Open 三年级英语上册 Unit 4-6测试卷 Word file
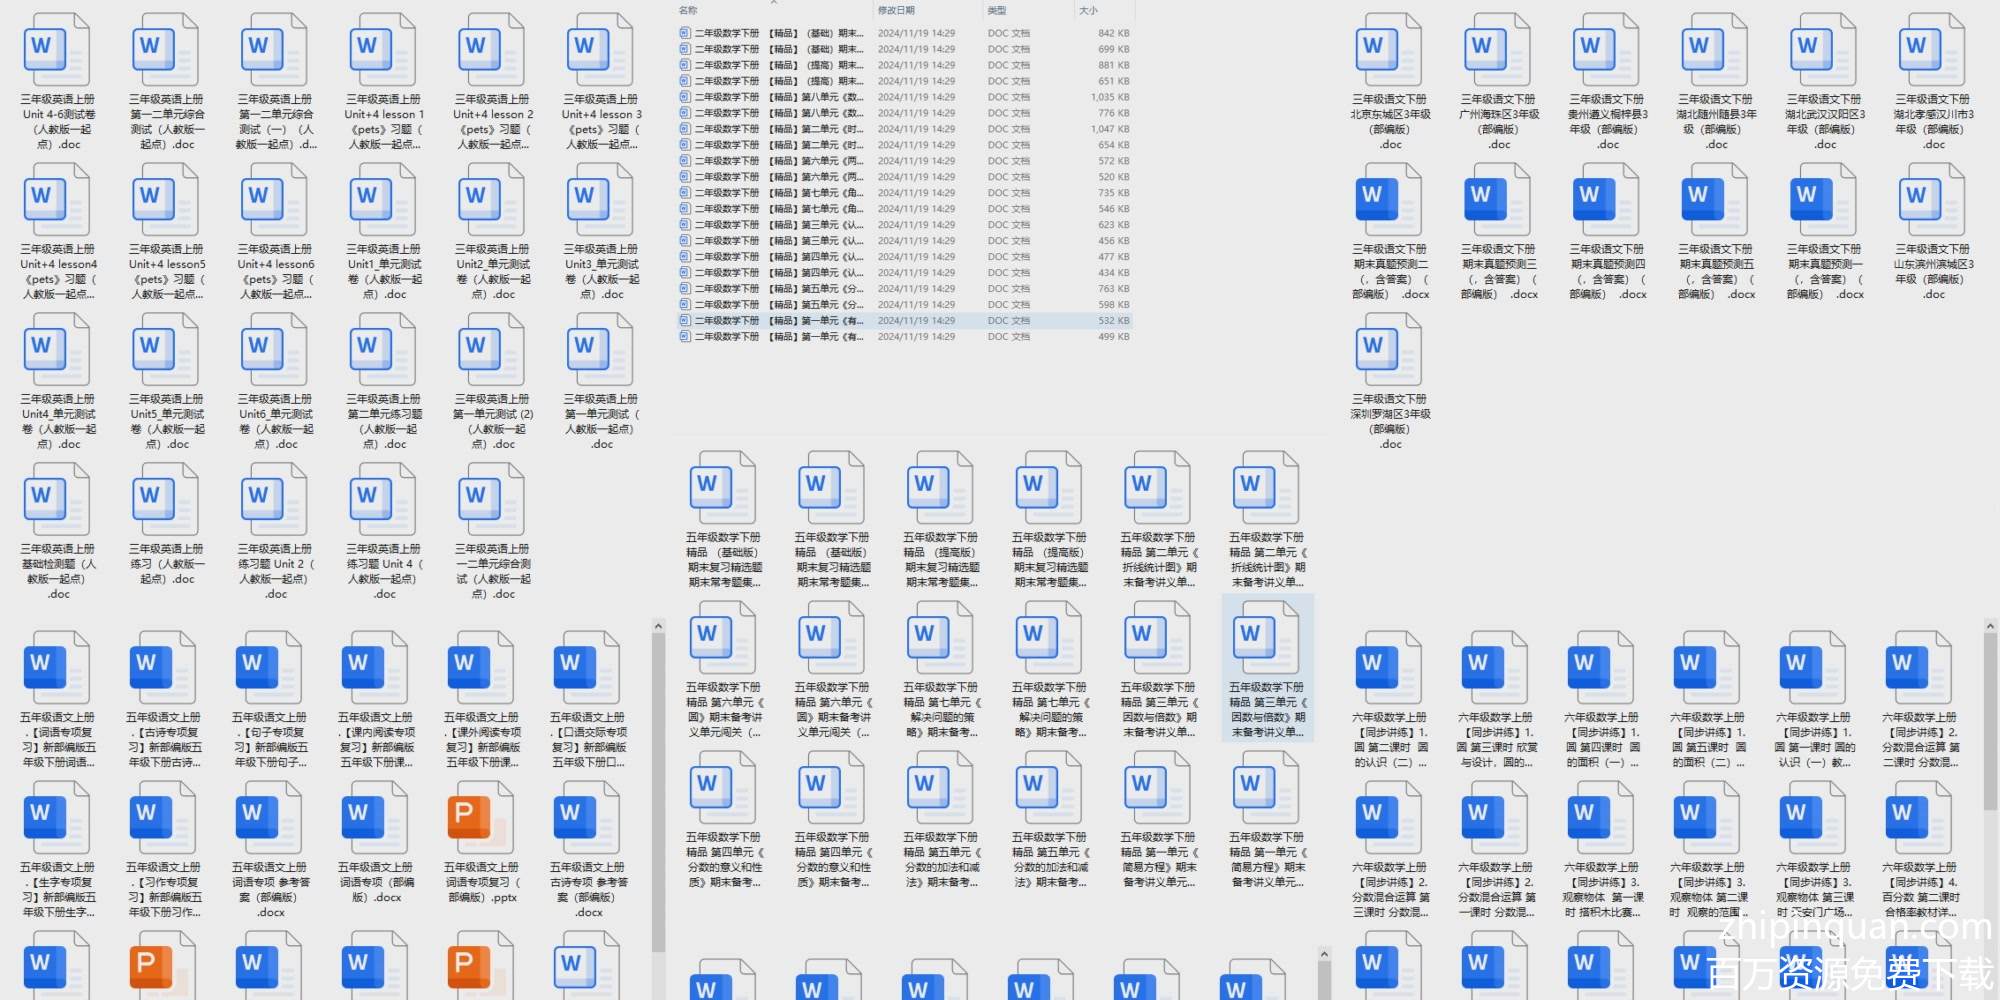The height and width of the screenshot is (1000, 2000). click(x=56, y=52)
